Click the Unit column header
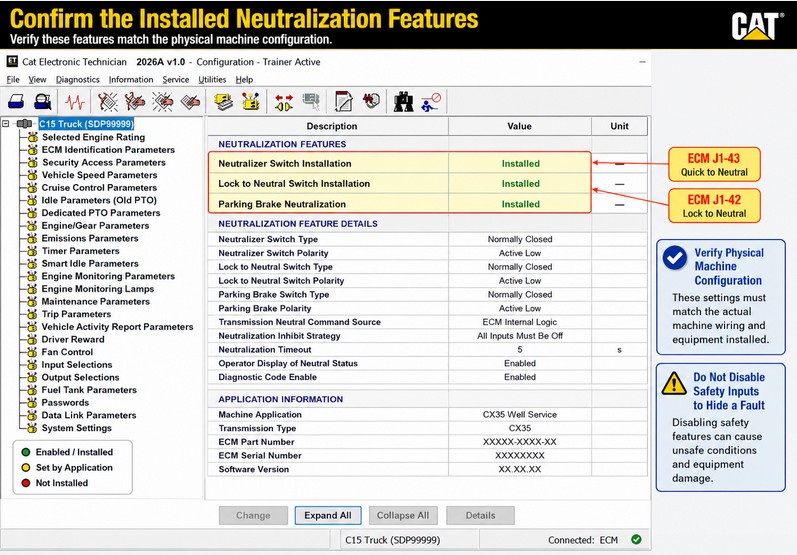The width and height of the screenshot is (797, 555). [619, 126]
